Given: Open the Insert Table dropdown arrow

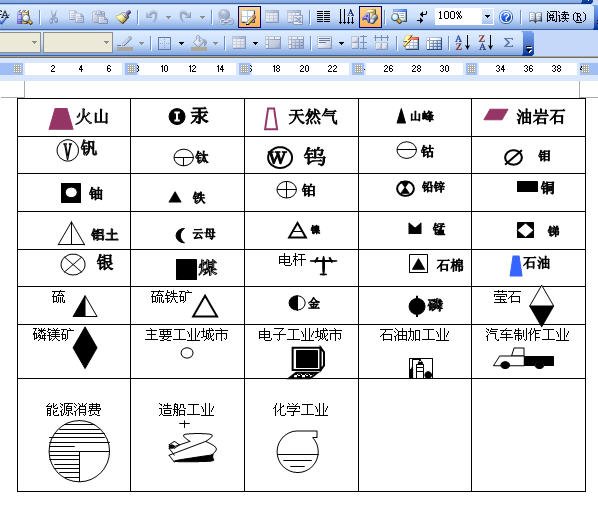Looking at the screenshot, I should [256, 43].
